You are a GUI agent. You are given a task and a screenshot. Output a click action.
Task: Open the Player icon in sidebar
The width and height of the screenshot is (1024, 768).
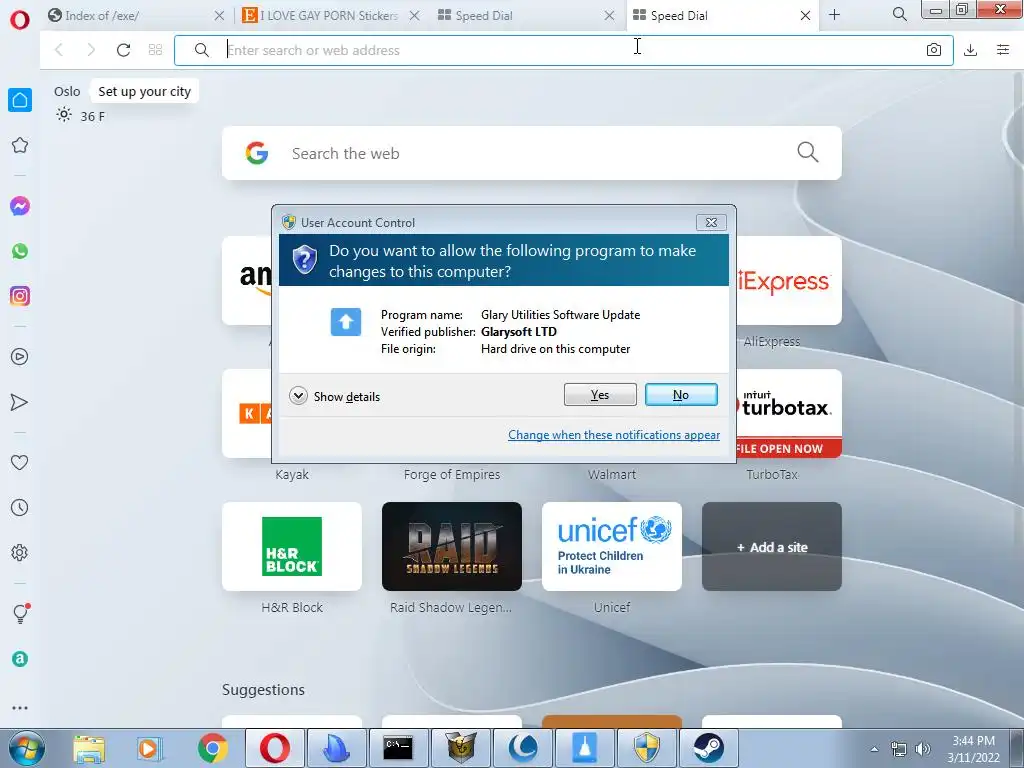click(x=20, y=357)
